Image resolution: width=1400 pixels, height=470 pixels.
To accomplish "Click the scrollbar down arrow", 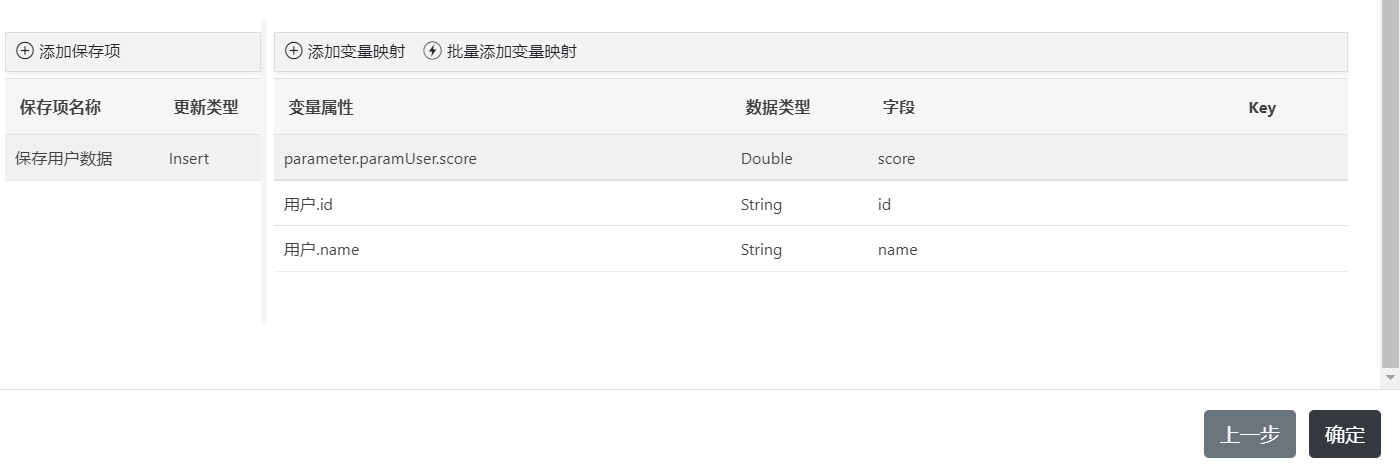I will pyautogui.click(x=1390, y=377).
